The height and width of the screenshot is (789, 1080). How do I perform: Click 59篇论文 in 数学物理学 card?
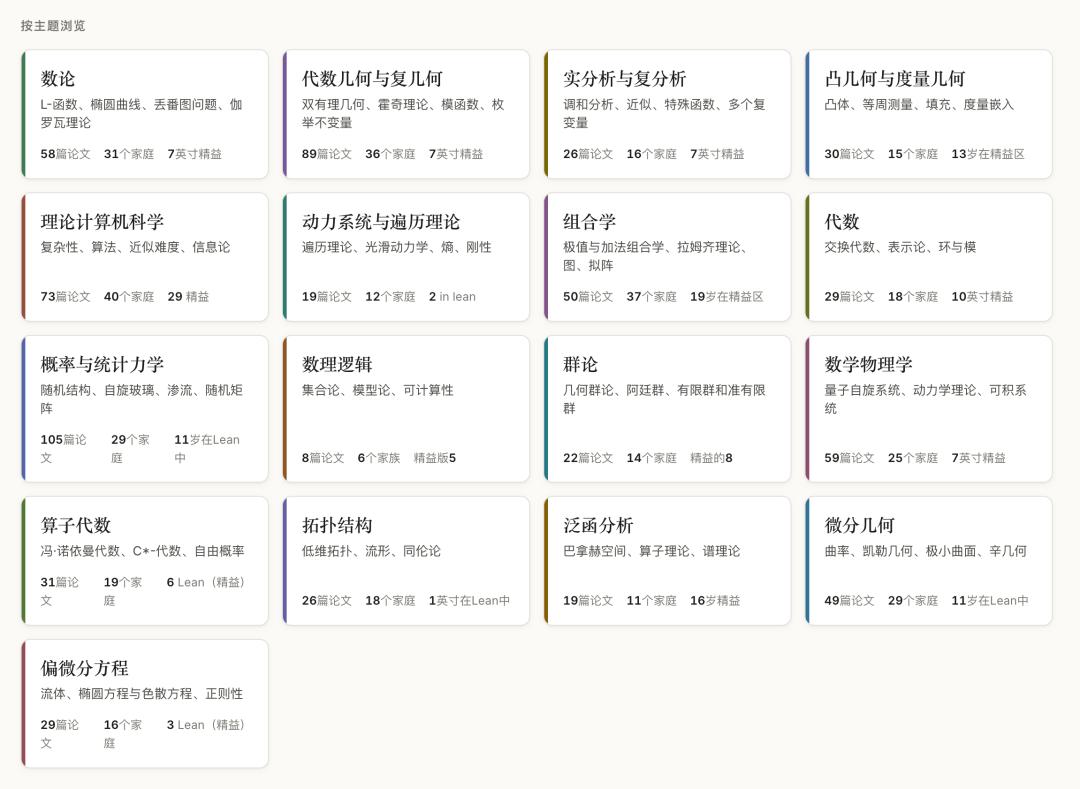click(x=849, y=458)
